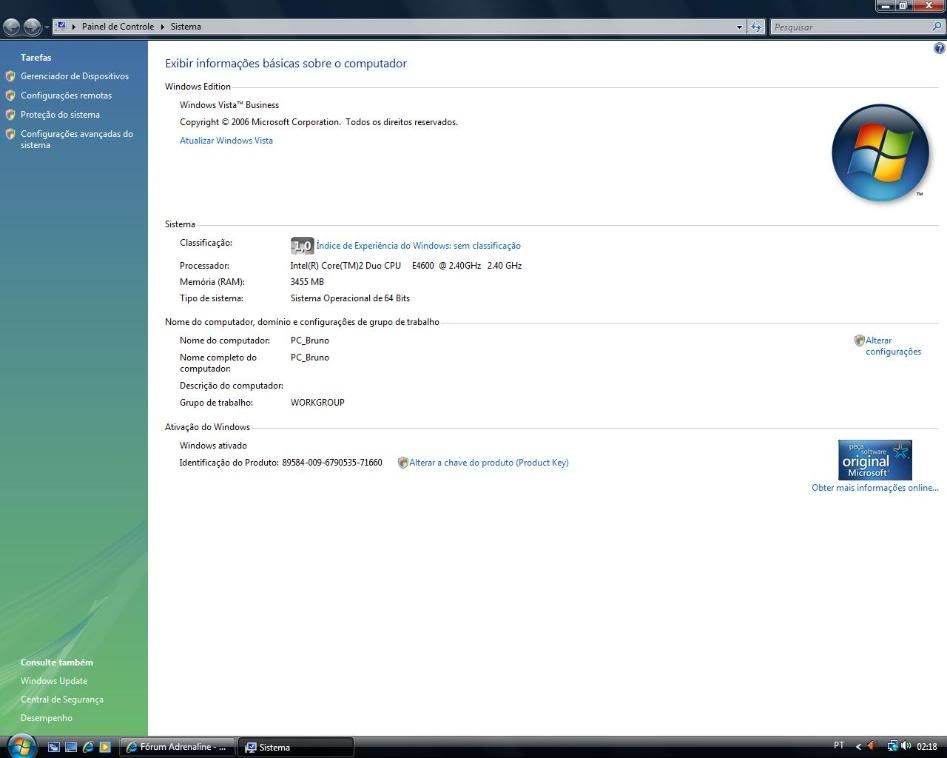Show hidden tray icons arrow
Image resolution: width=947 pixels, height=758 pixels.
(858, 747)
